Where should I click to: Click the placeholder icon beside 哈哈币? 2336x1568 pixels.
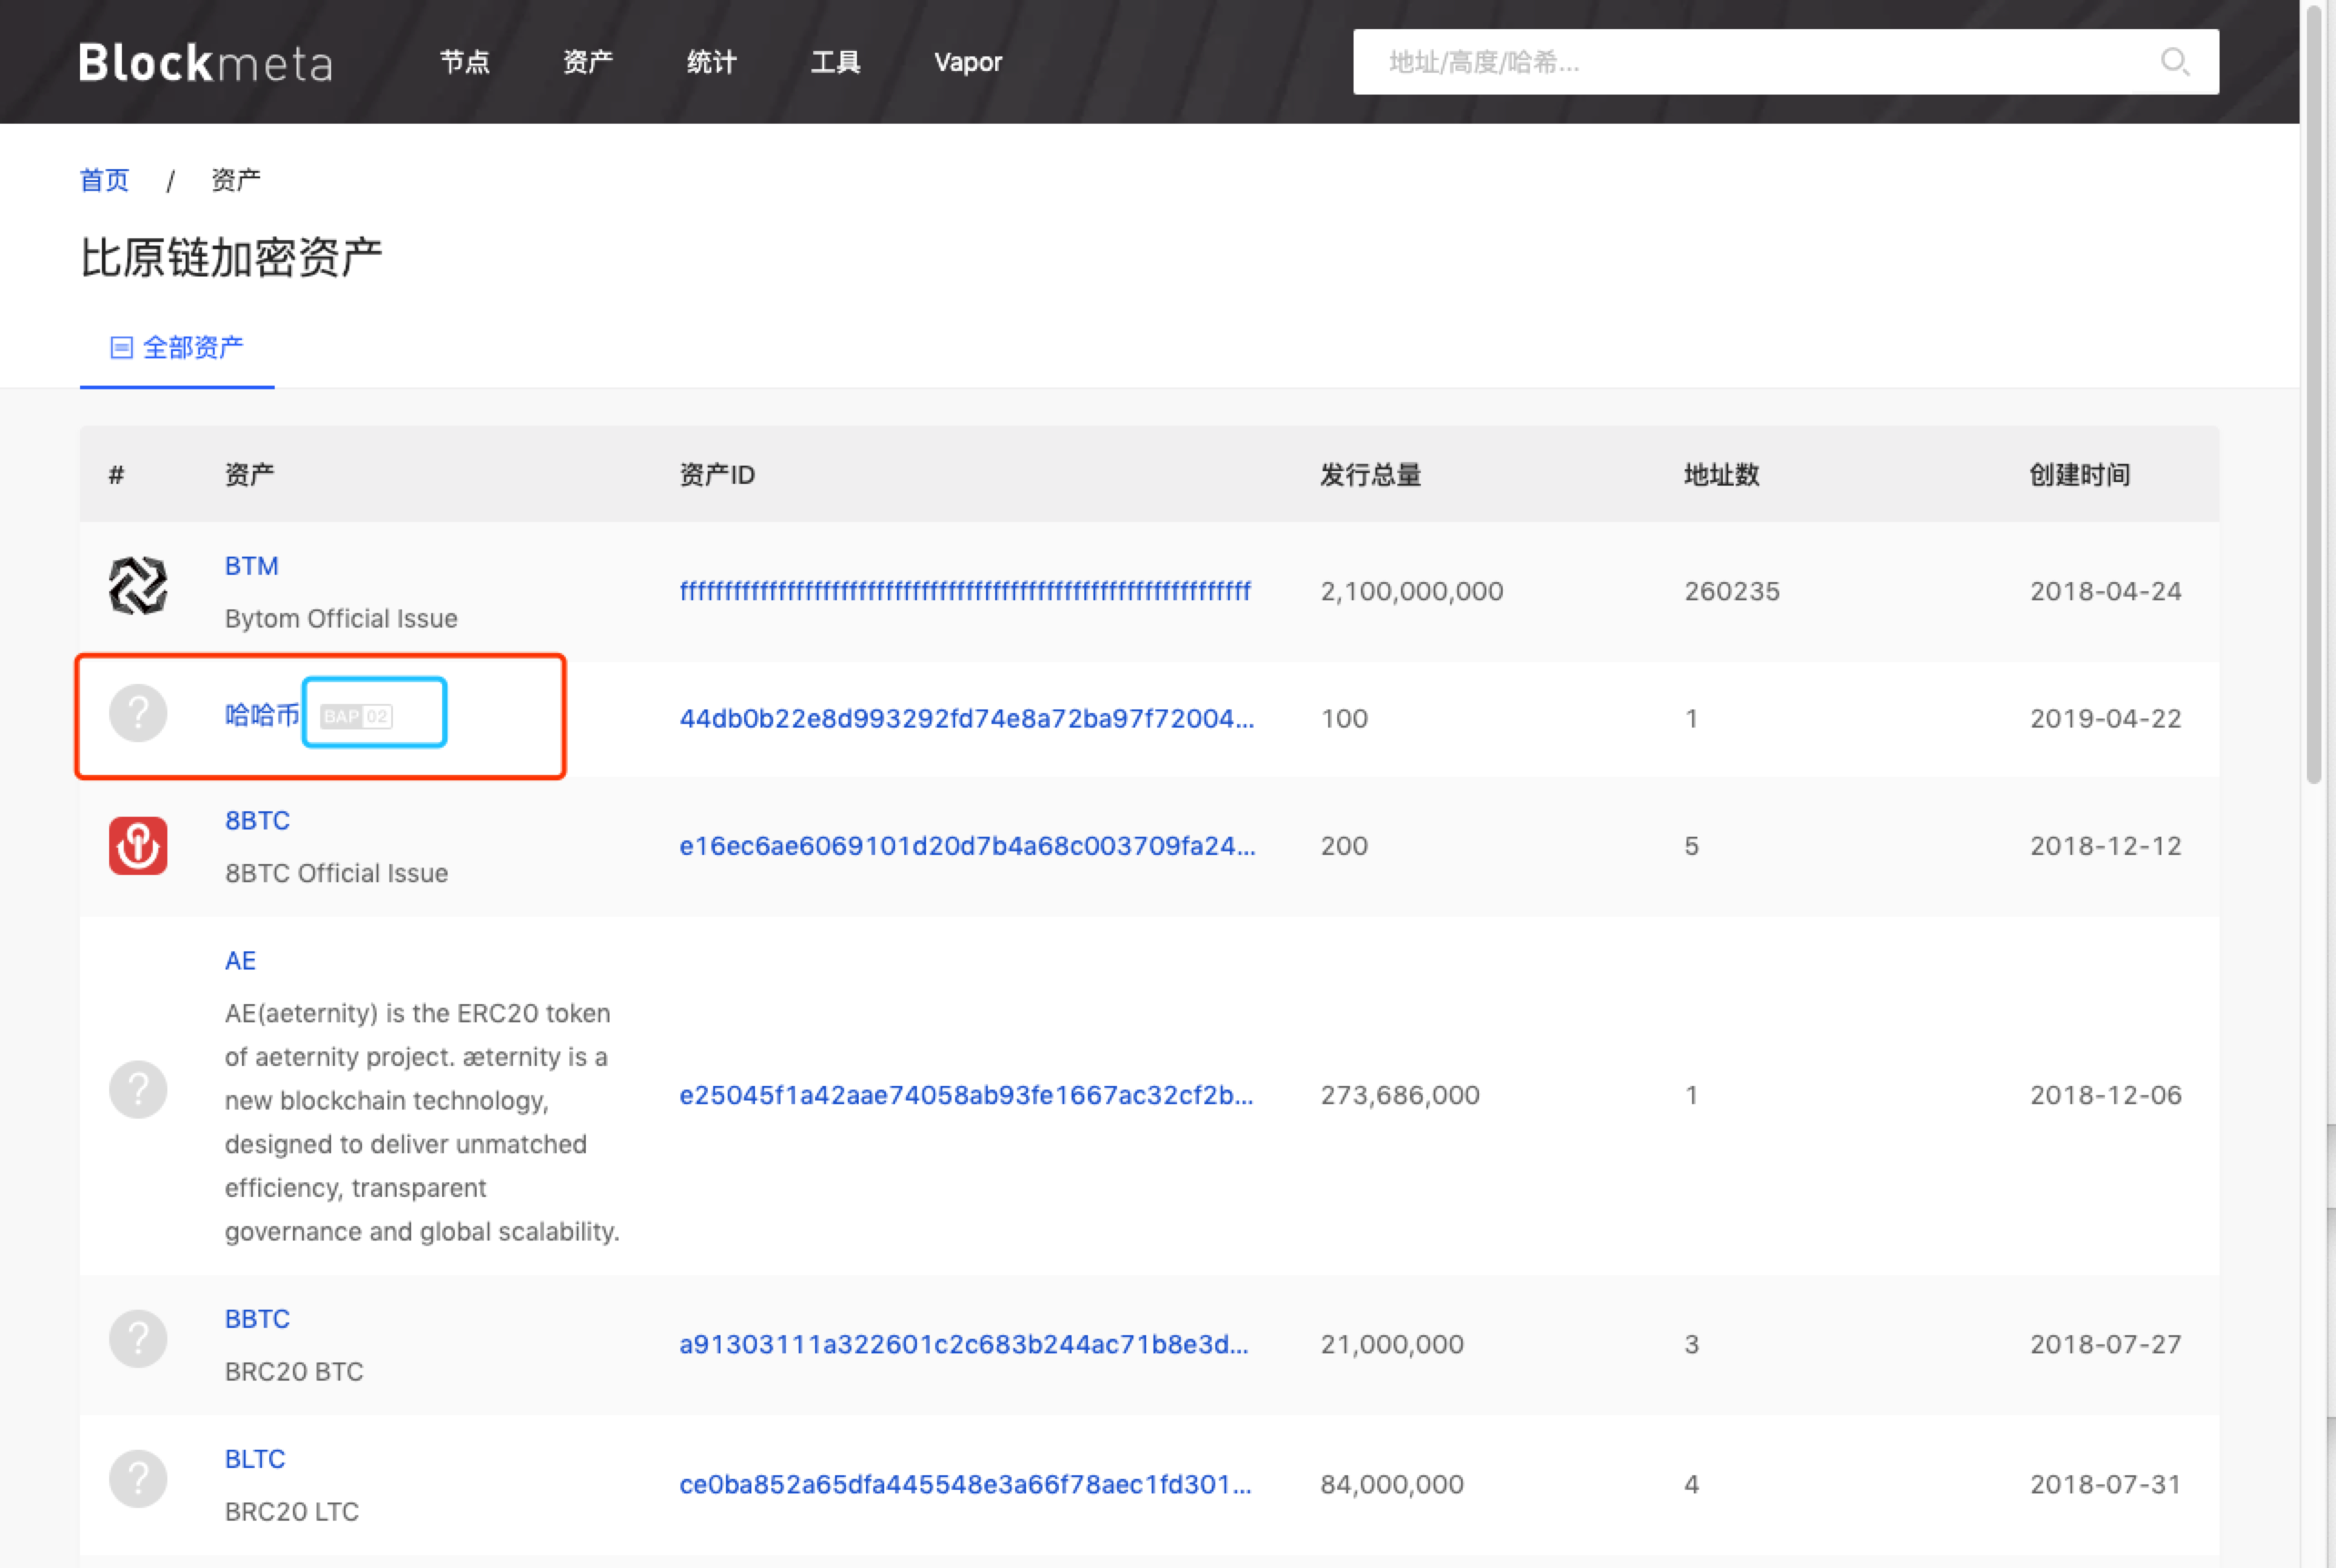point(138,714)
